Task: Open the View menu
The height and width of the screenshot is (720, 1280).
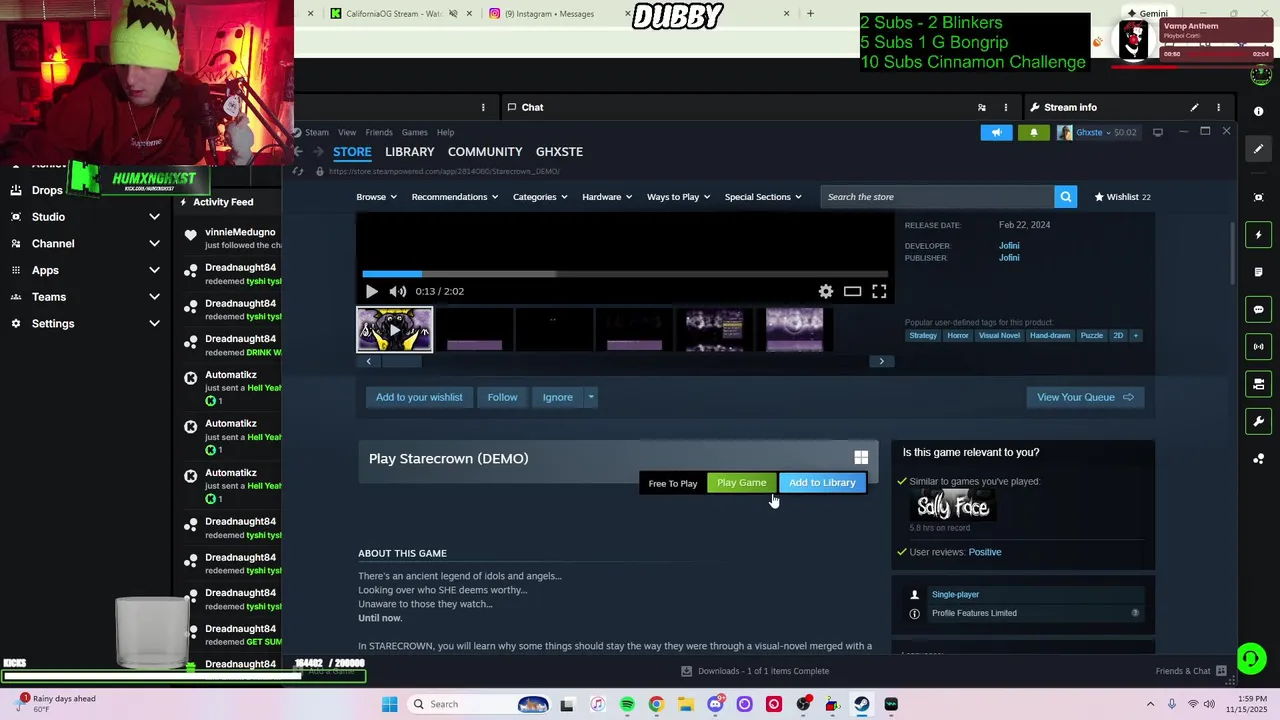Action: point(347,132)
